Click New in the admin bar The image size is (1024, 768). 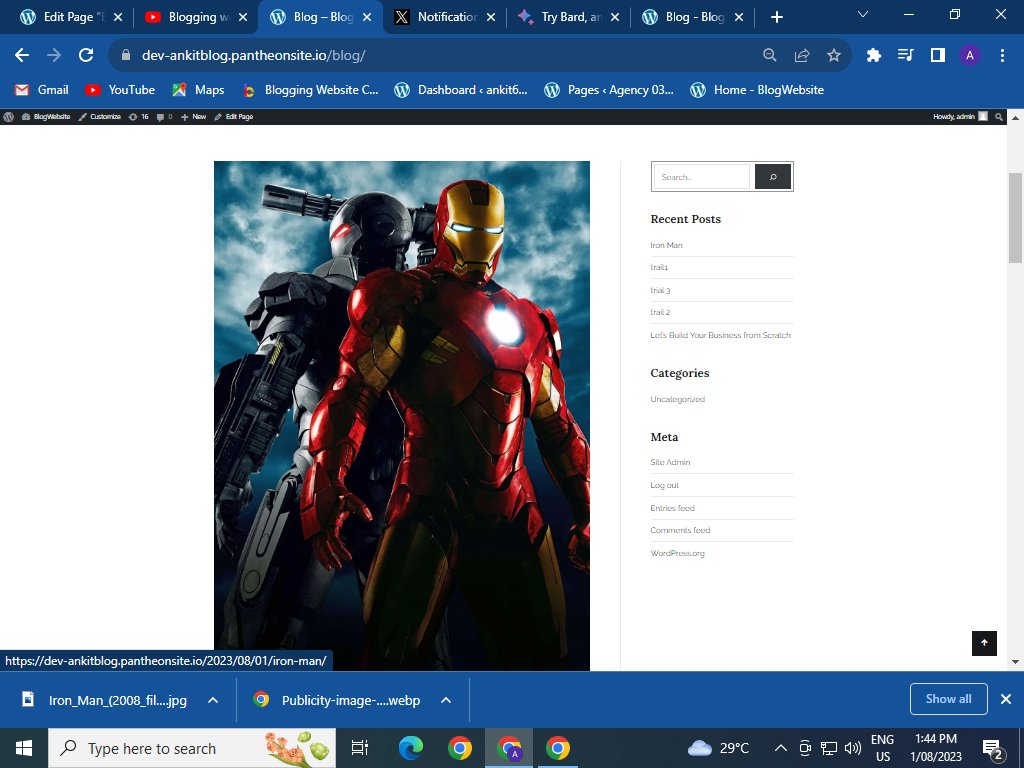point(194,117)
